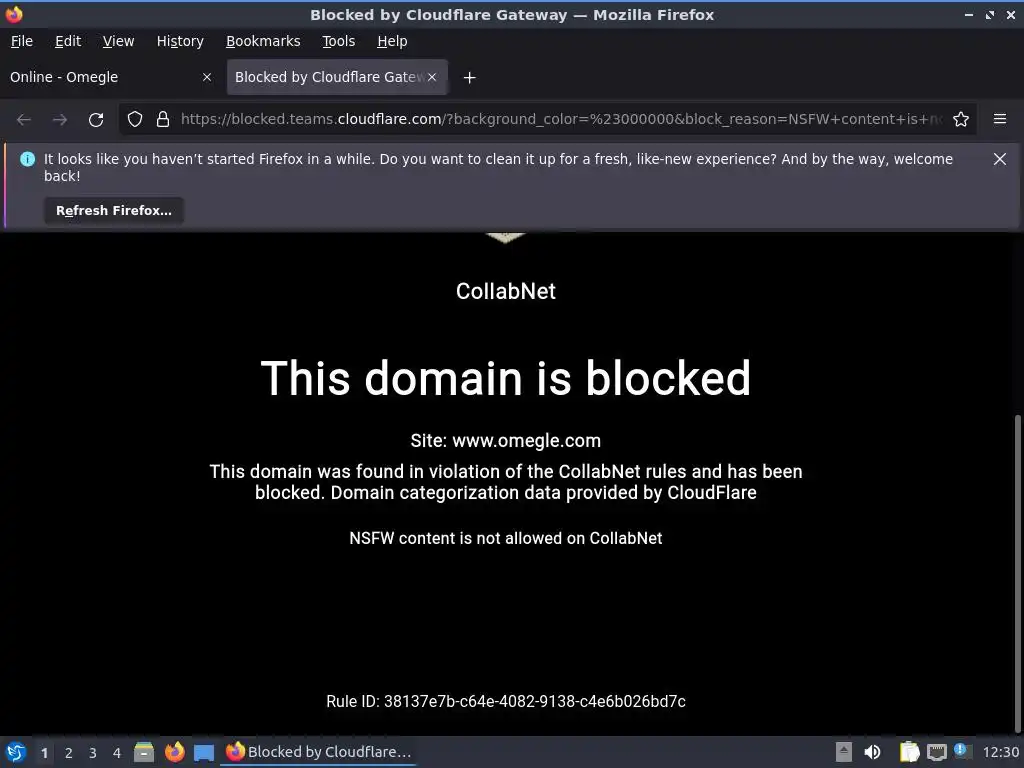Click 'NSFW content is not allowed' text

505,538
